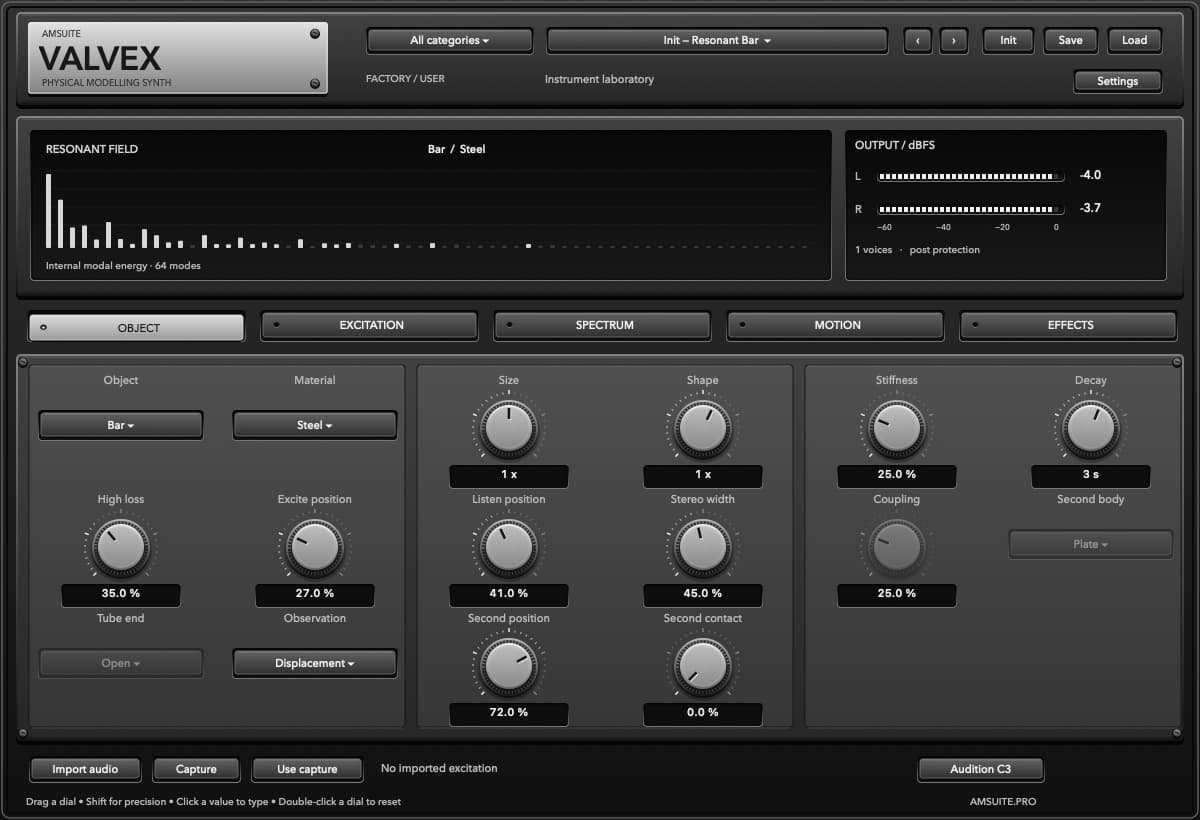Click the left channel output meter
The height and width of the screenshot is (820, 1200).
pyautogui.click(x=970, y=176)
